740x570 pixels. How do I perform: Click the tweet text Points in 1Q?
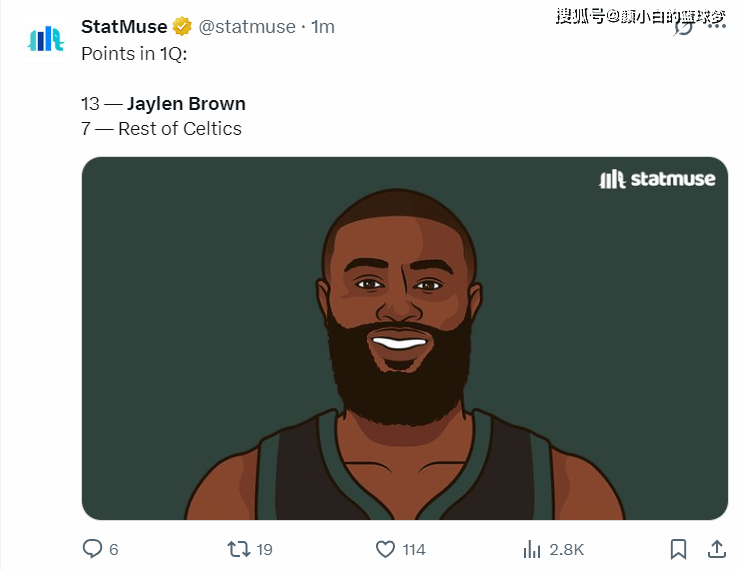(134, 54)
